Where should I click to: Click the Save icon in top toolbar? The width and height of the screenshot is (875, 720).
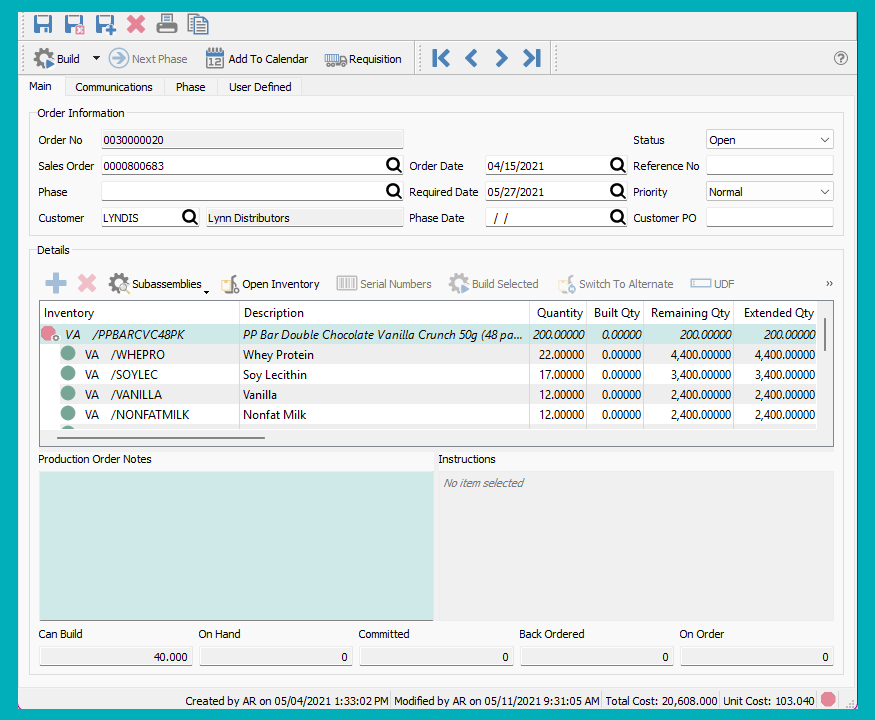tap(43, 25)
